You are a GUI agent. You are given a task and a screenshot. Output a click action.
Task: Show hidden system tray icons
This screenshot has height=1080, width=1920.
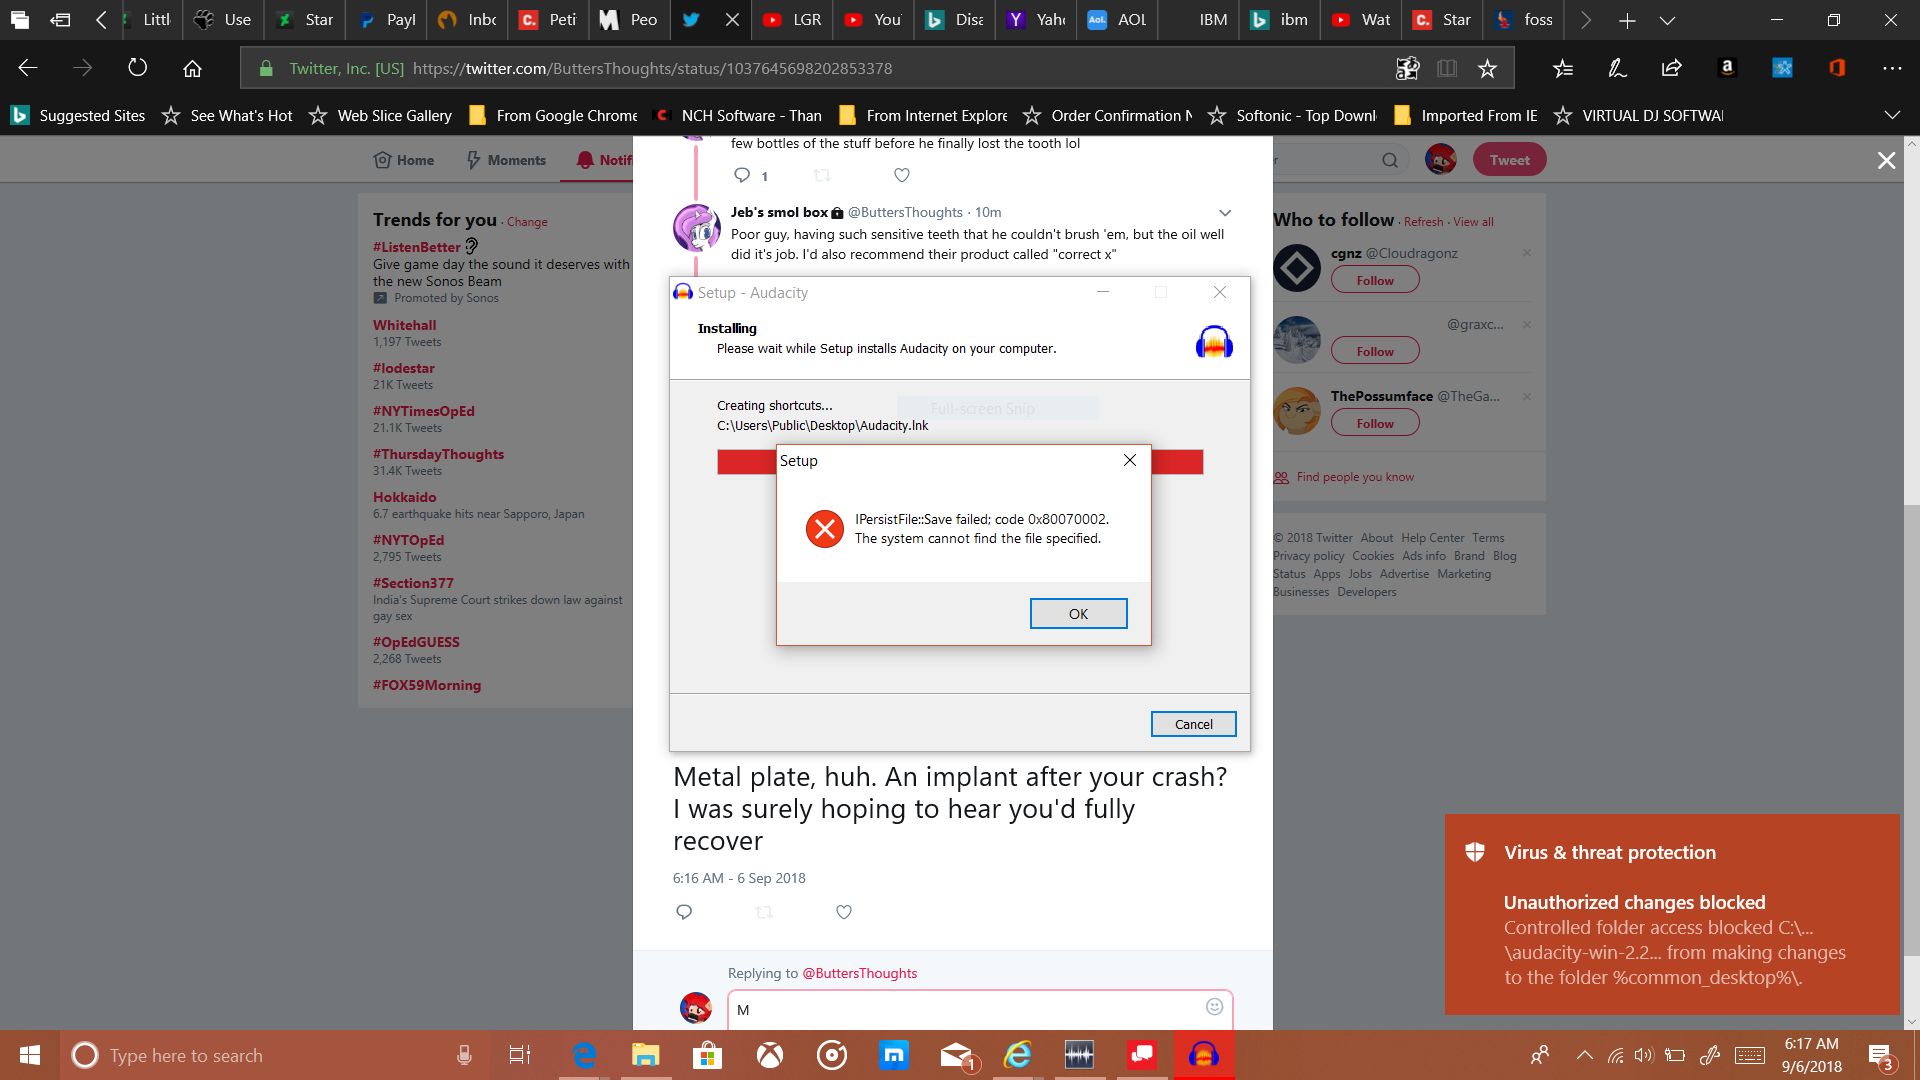tap(1584, 1055)
